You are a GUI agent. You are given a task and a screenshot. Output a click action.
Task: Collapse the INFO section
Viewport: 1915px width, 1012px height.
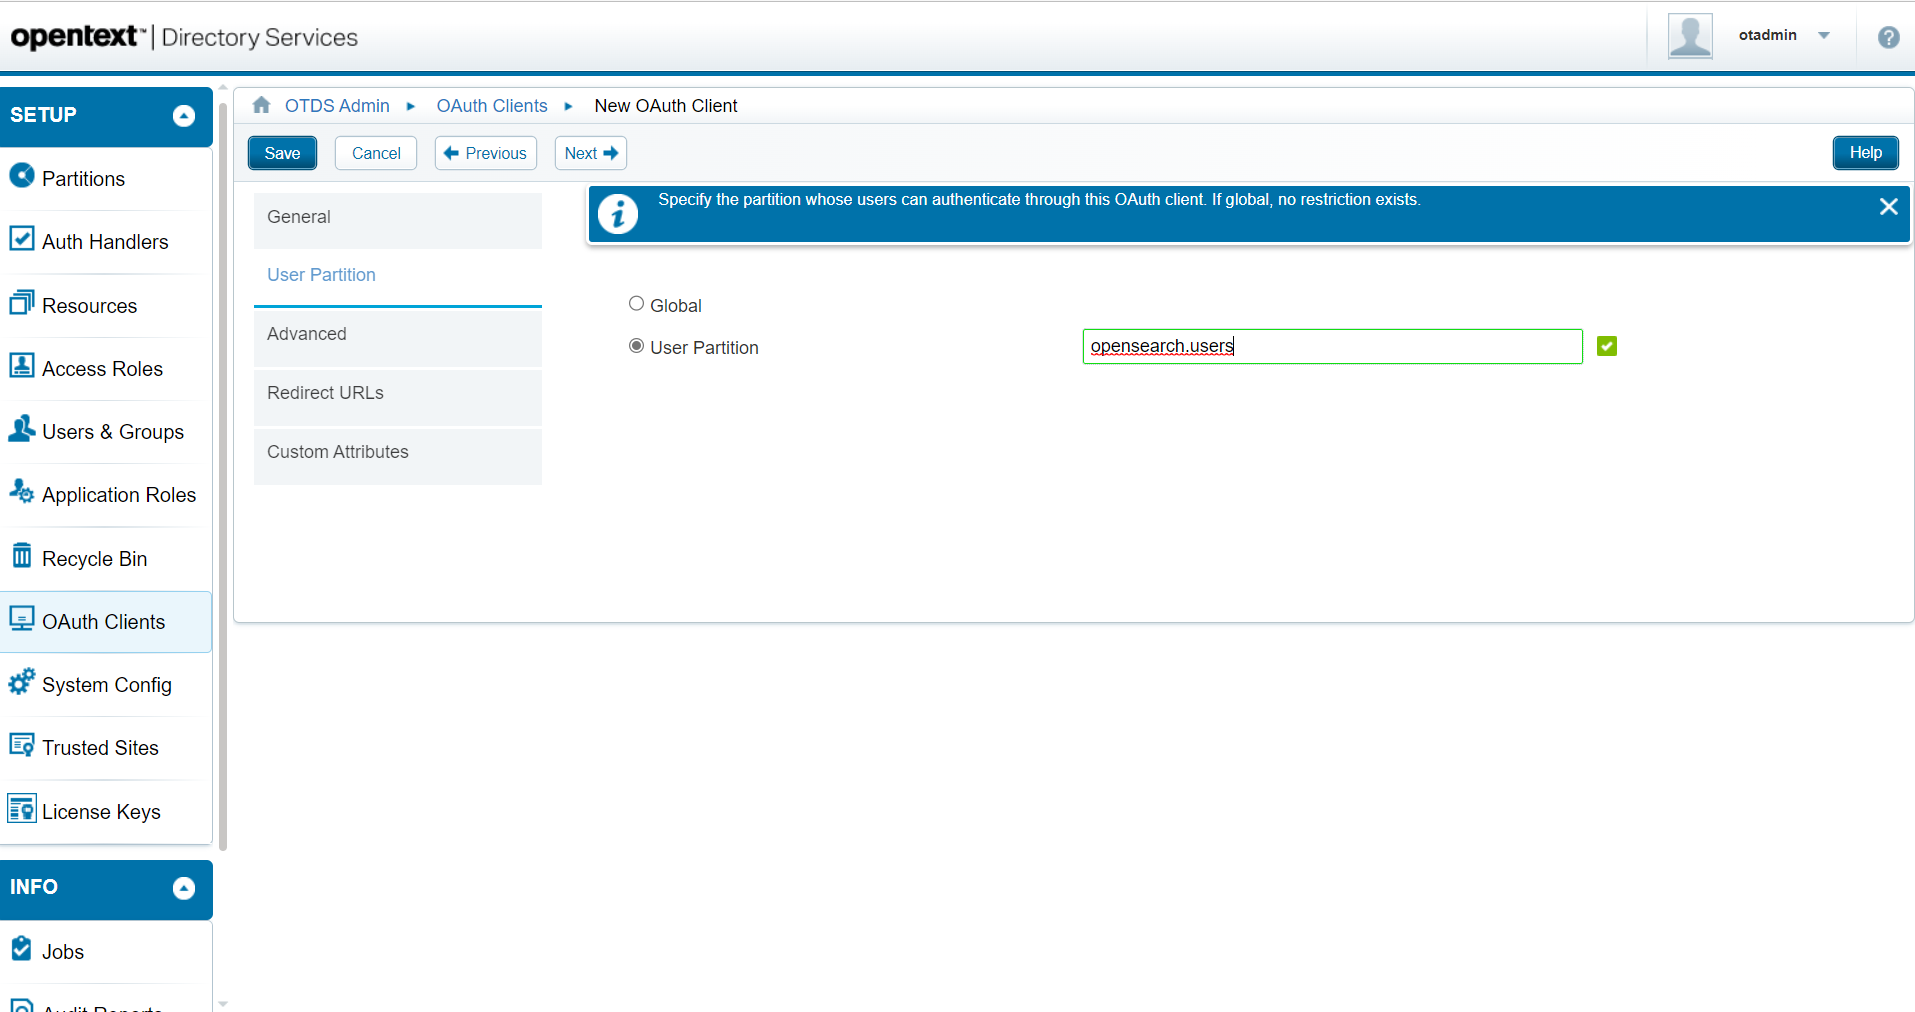click(x=184, y=888)
